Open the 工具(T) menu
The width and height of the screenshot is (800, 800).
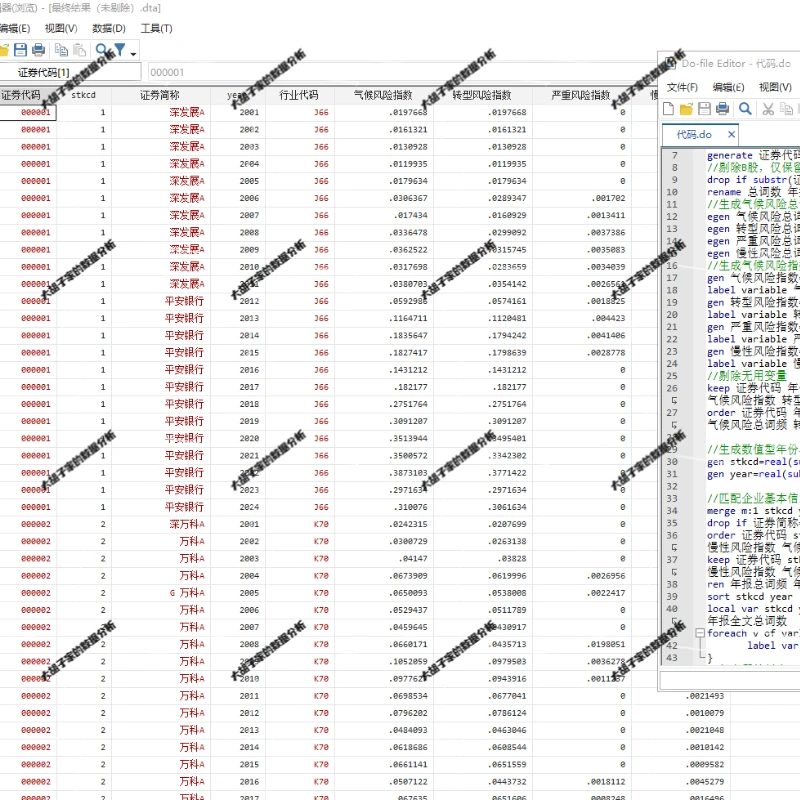pos(156,29)
